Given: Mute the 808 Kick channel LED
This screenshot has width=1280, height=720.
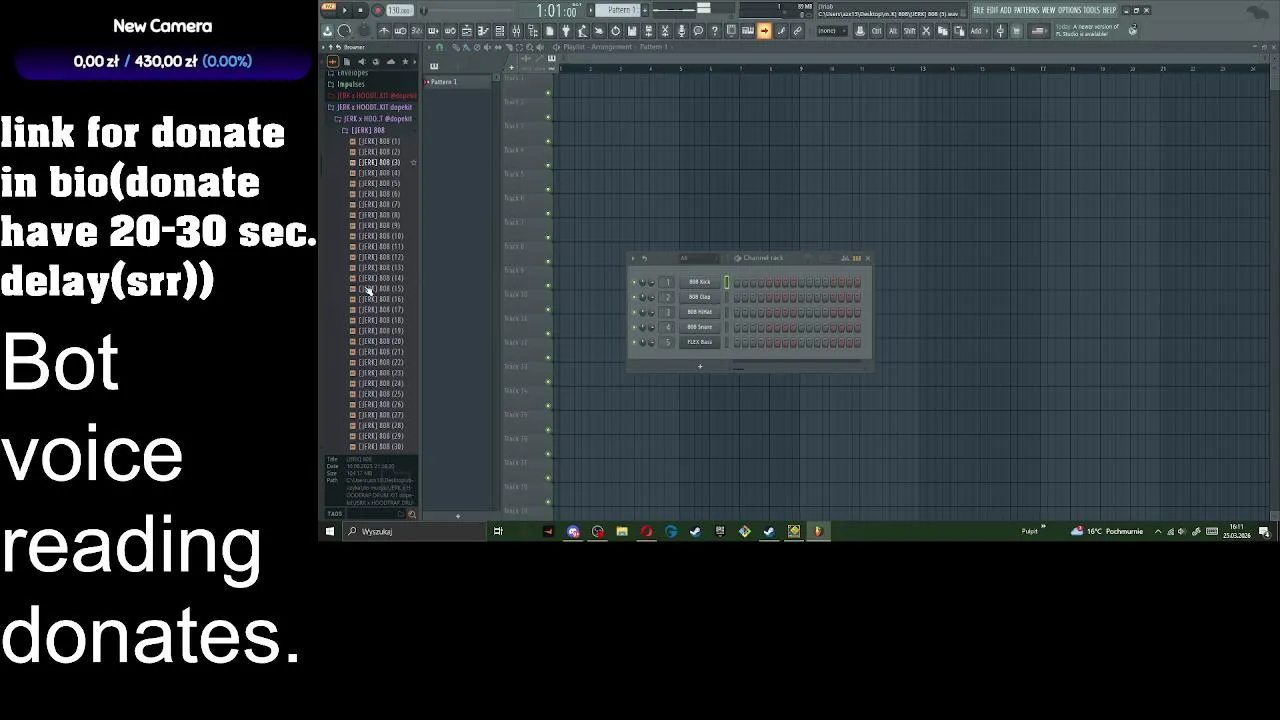Looking at the screenshot, I should tap(634, 282).
